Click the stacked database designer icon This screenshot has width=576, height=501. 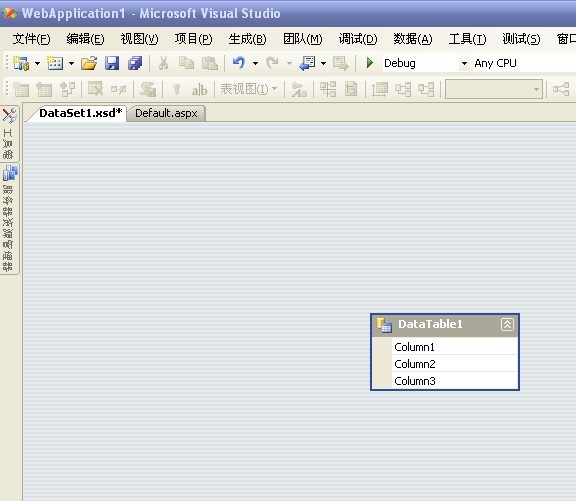coord(148,89)
